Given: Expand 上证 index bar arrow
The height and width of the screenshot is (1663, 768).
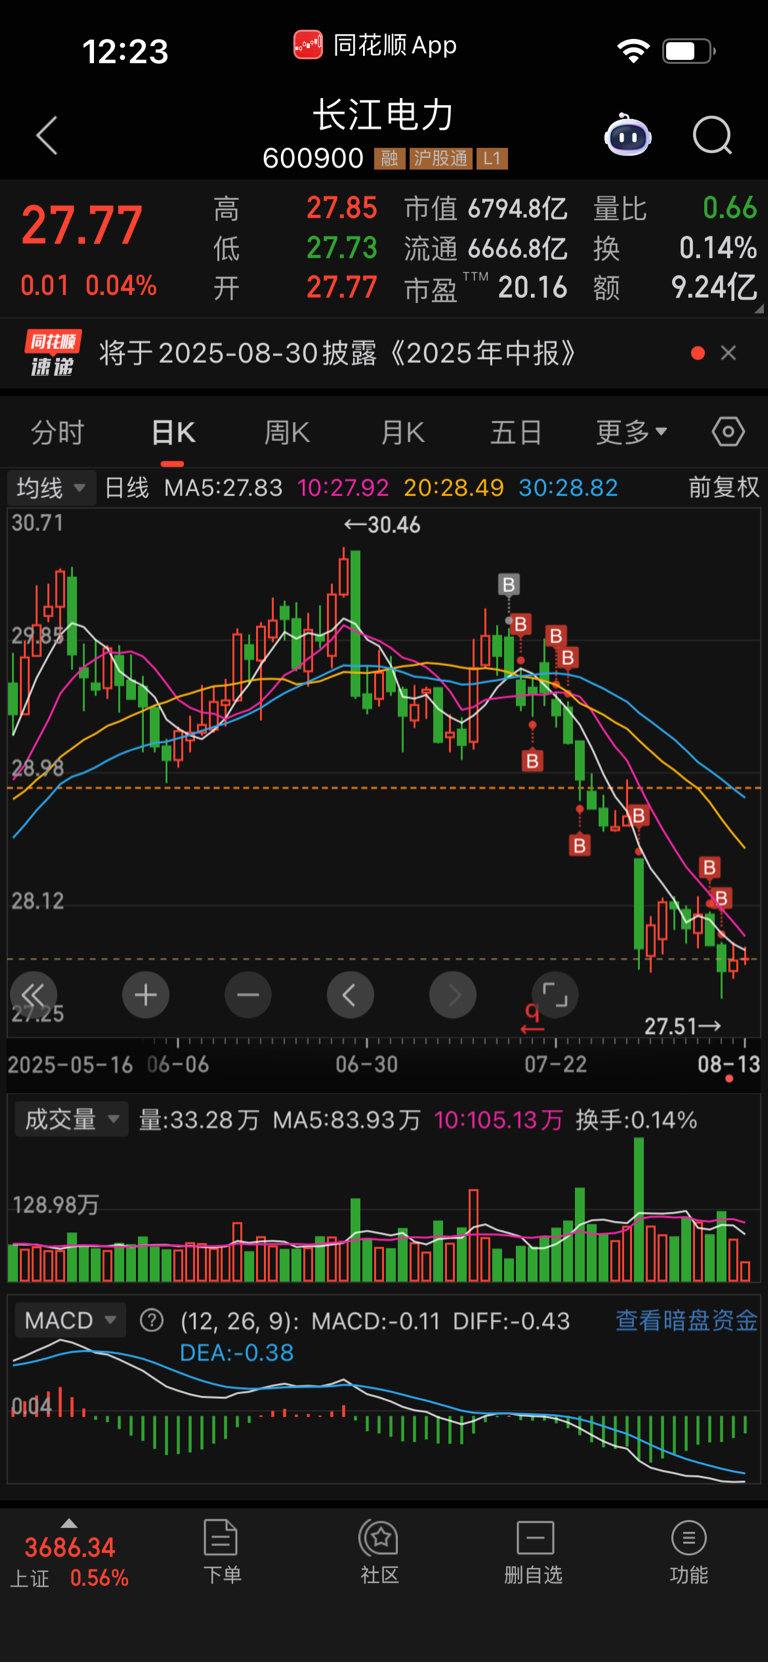Looking at the screenshot, I should [x=69, y=1523].
